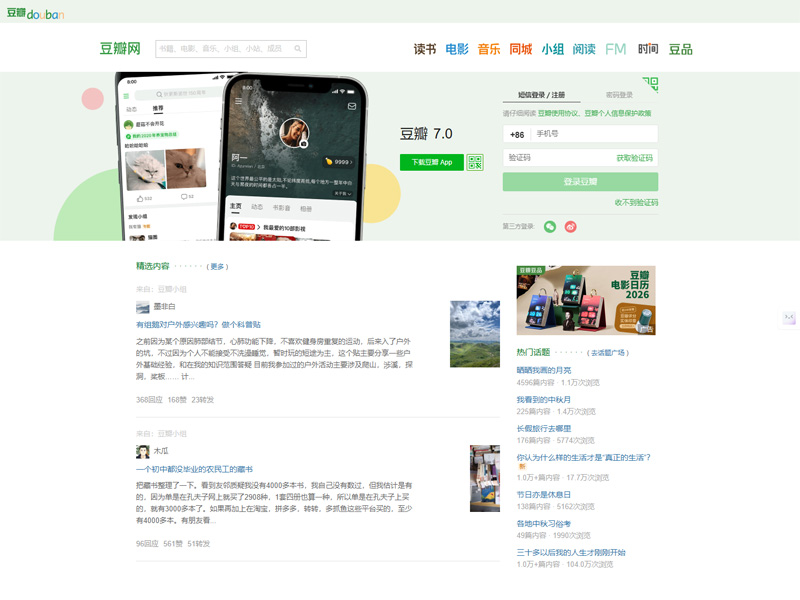Click the search magnifier icon

click(x=299, y=49)
